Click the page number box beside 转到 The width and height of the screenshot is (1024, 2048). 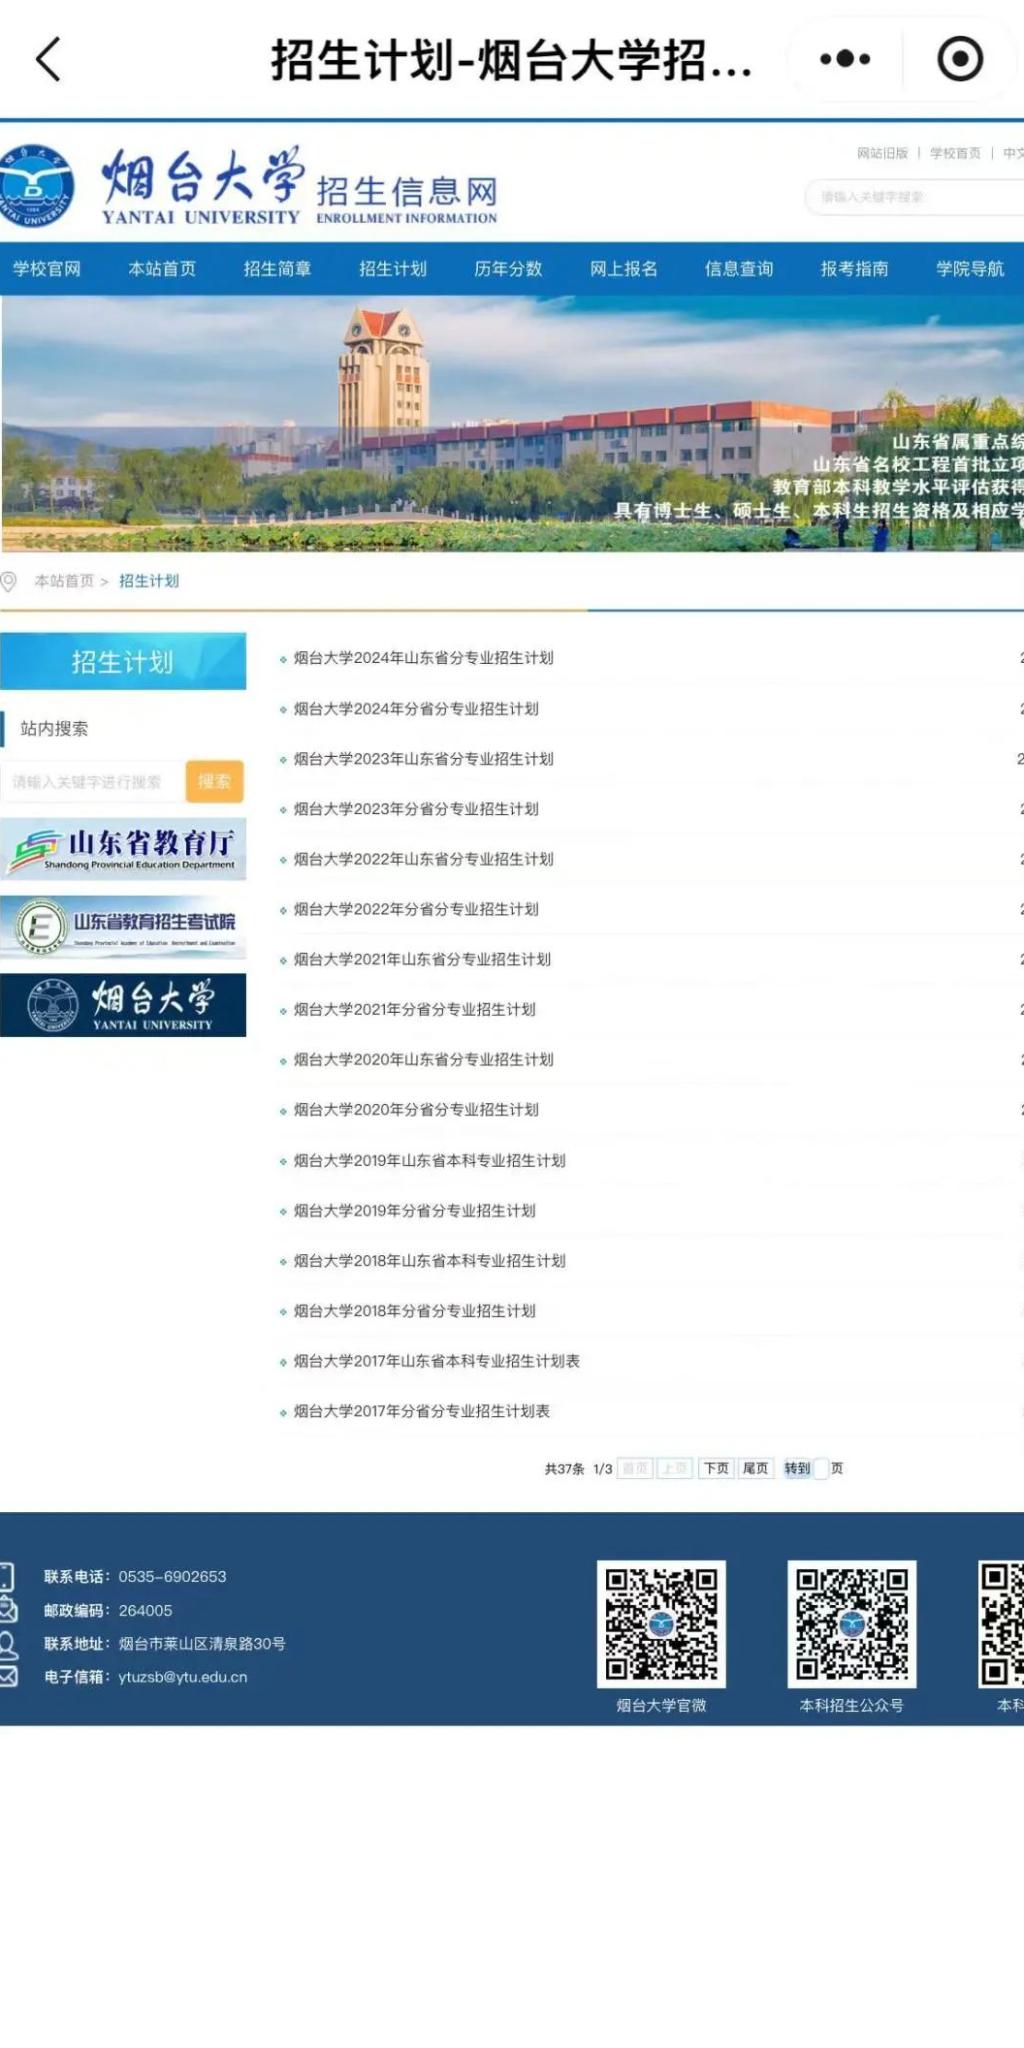tap(821, 1468)
